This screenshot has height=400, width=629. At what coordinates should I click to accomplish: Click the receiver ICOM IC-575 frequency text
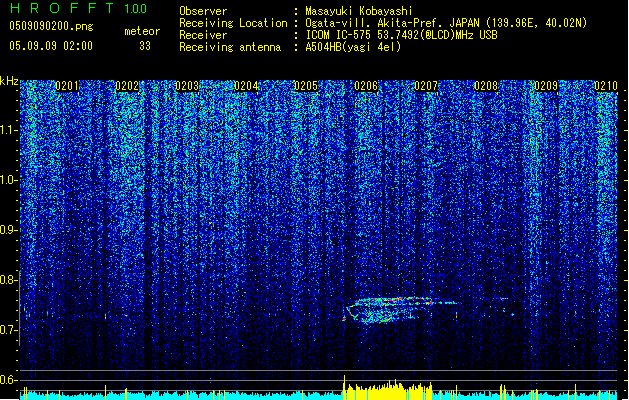pyautogui.click(x=401, y=35)
